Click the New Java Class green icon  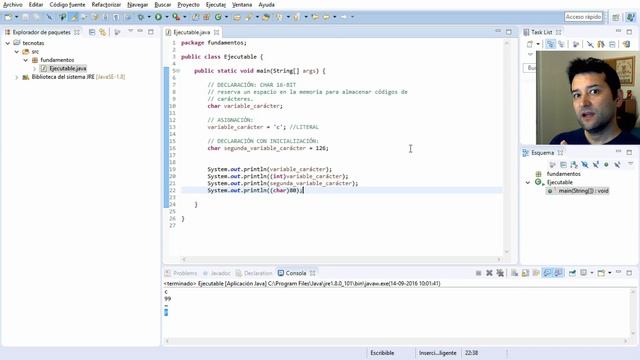[x=218, y=17]
